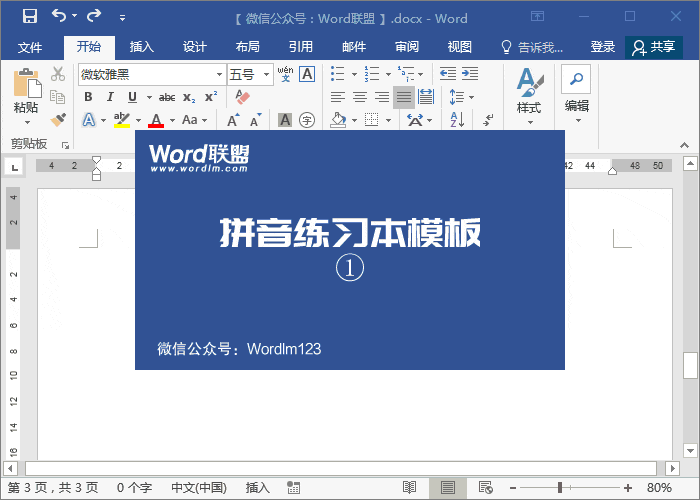Screen dimensions: 700x500
Task: Apply red font color
Action: (156, 120)
